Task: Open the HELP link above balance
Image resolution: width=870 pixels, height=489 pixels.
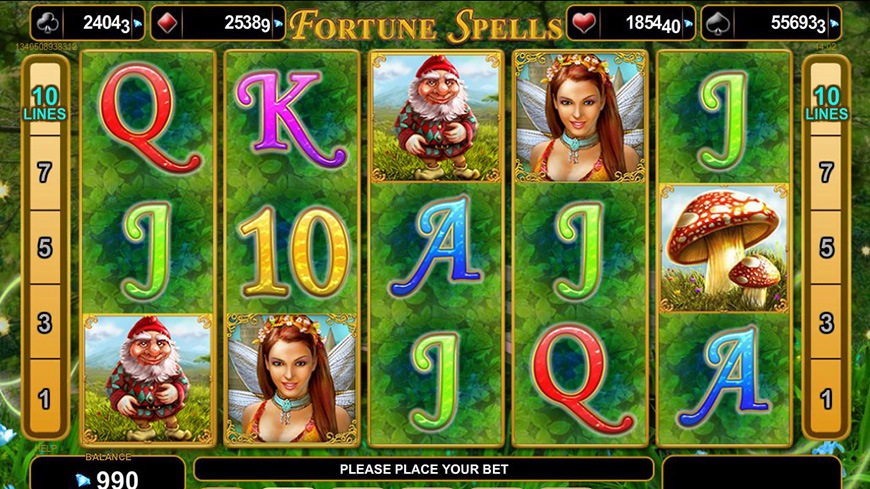Action: 45,448
